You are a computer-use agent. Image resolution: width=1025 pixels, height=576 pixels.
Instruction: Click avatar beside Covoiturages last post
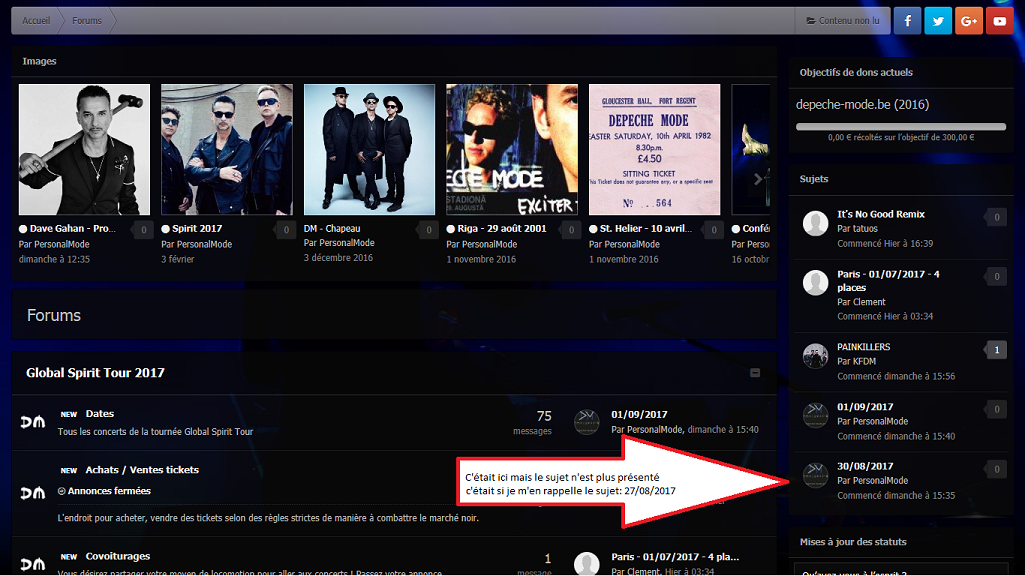click(586, 564)
